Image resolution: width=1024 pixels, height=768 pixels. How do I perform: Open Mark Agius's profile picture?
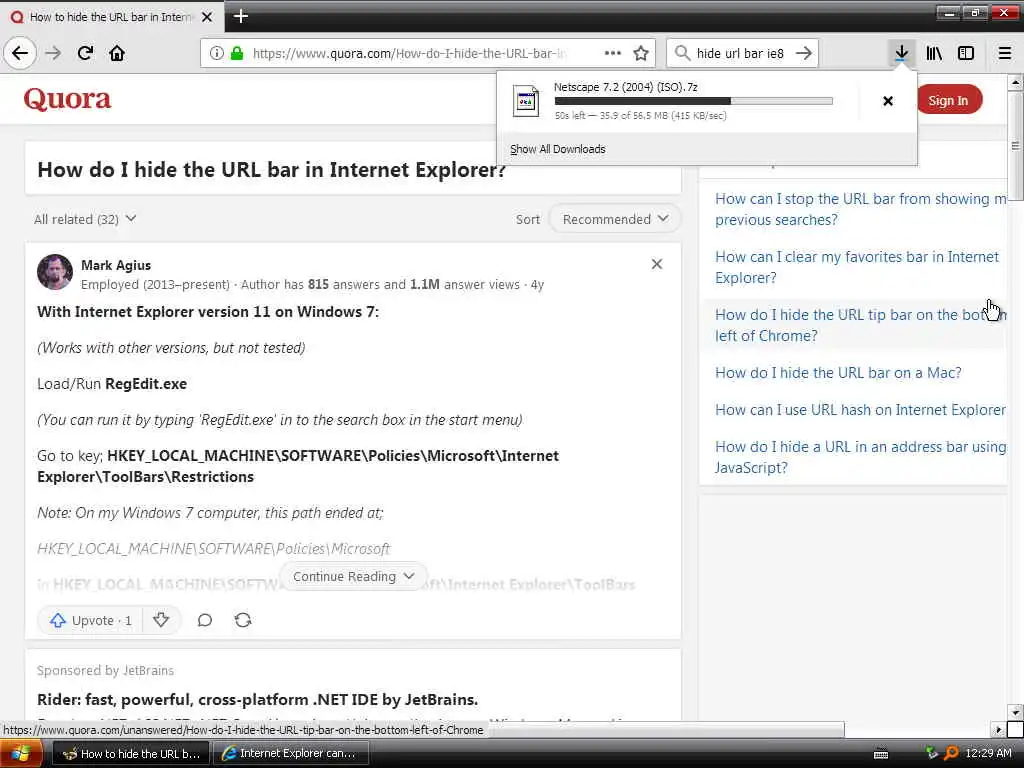[55, 272]
